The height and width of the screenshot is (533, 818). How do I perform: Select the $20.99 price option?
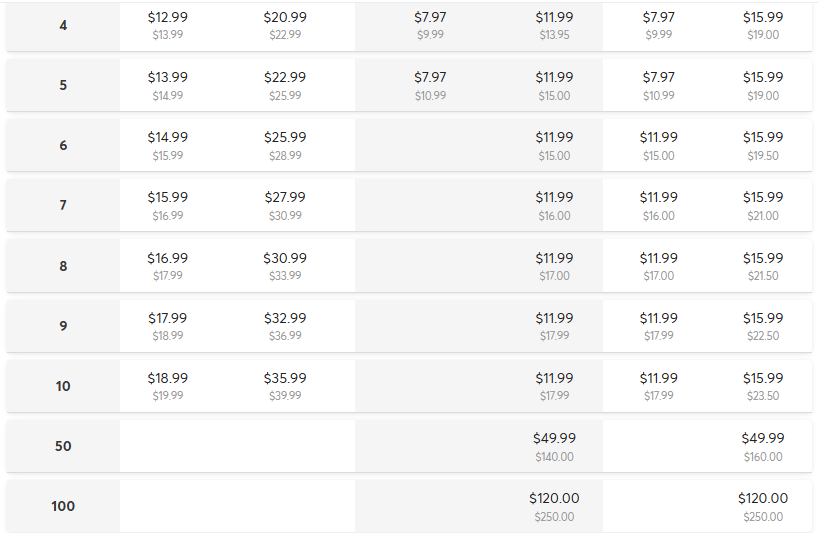coord(285,18)
